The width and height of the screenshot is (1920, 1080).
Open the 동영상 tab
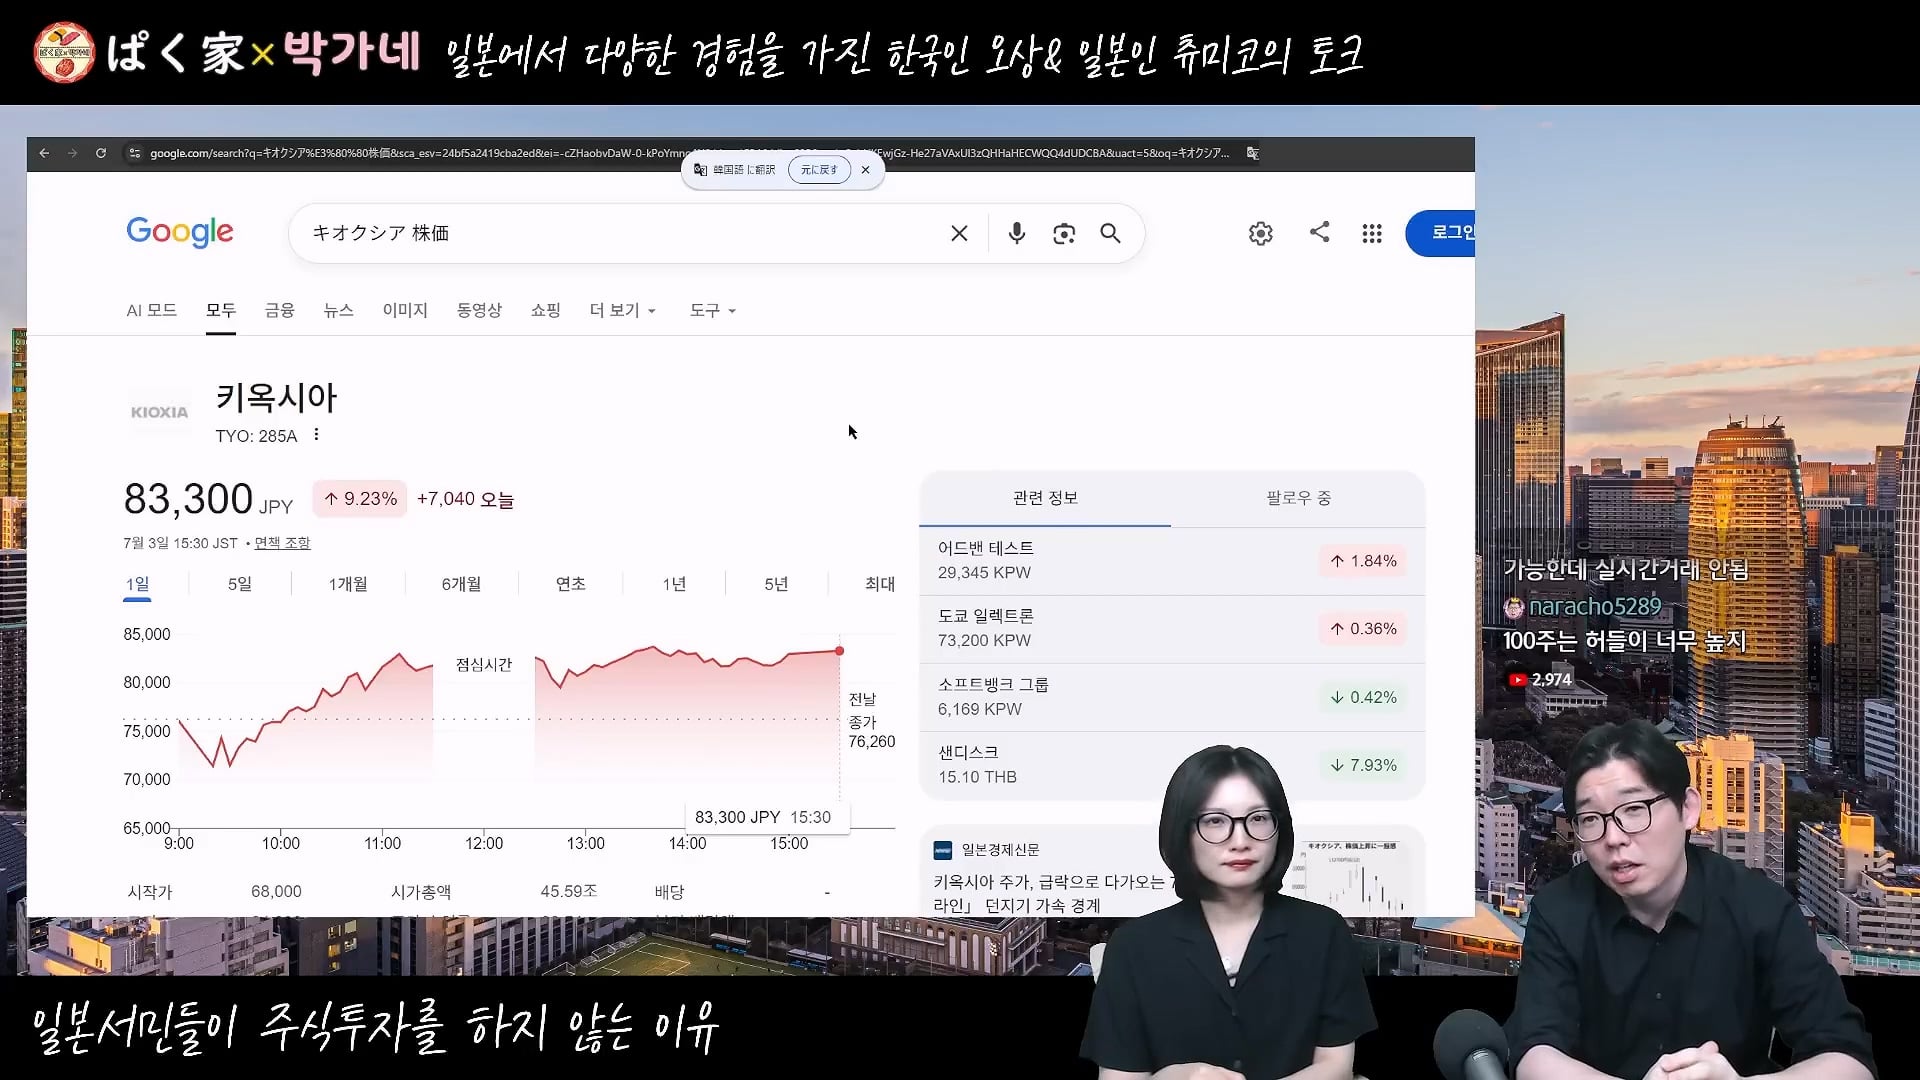click(479, 310)
